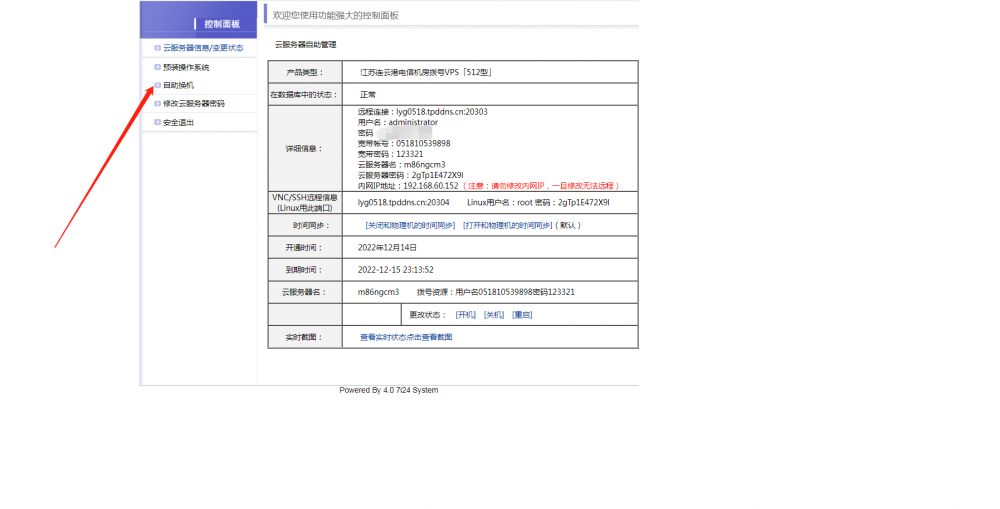Click the 宽带帐号 051810539898 line
The image size is (1000, 509).
pyautogui.click(x=404, y=144)
